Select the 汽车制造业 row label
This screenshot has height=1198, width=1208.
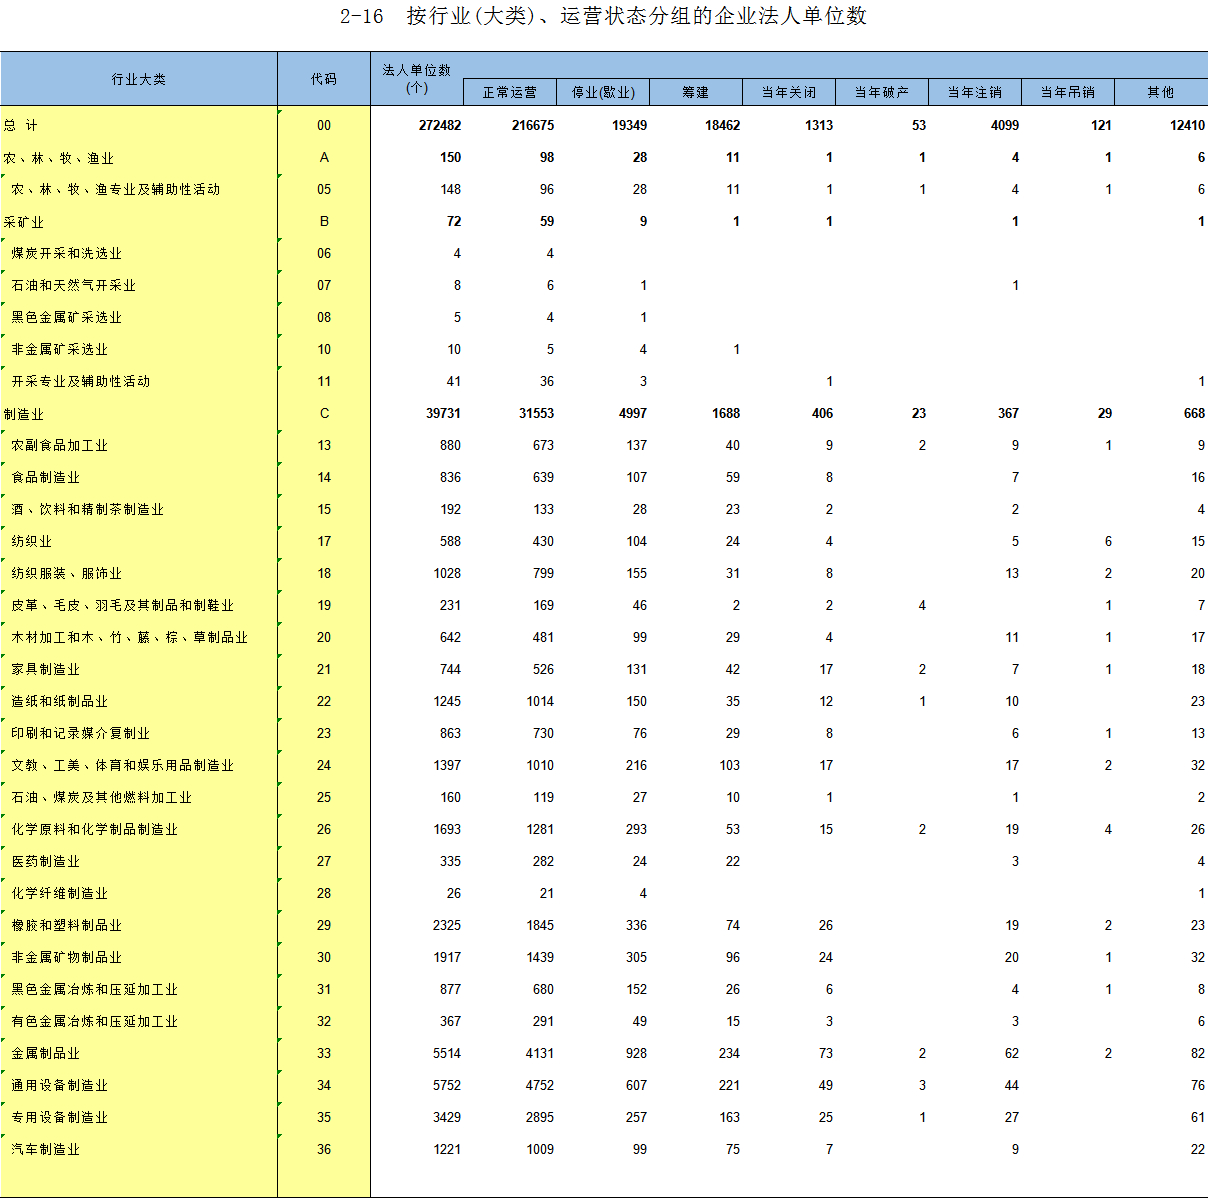click(46, 1149)
